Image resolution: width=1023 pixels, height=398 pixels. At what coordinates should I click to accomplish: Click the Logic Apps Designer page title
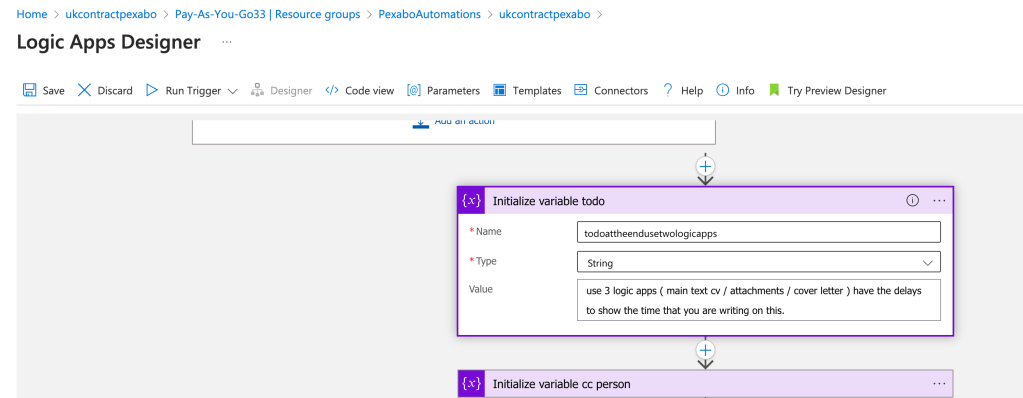pos(108,42)
